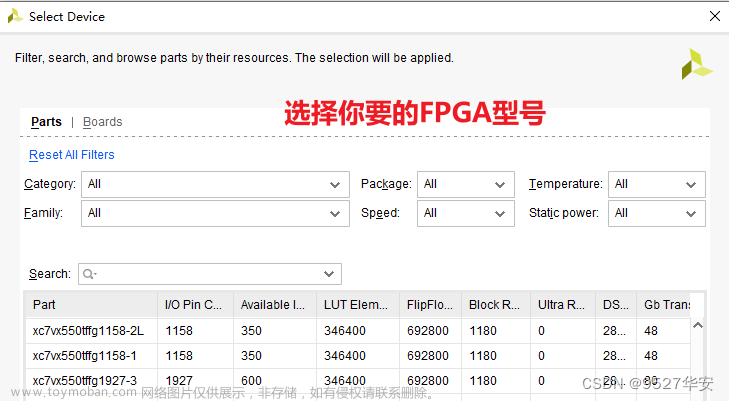The image size is (729, 401).
Task: Click the search magnifier icon
Action: (88, 274)
